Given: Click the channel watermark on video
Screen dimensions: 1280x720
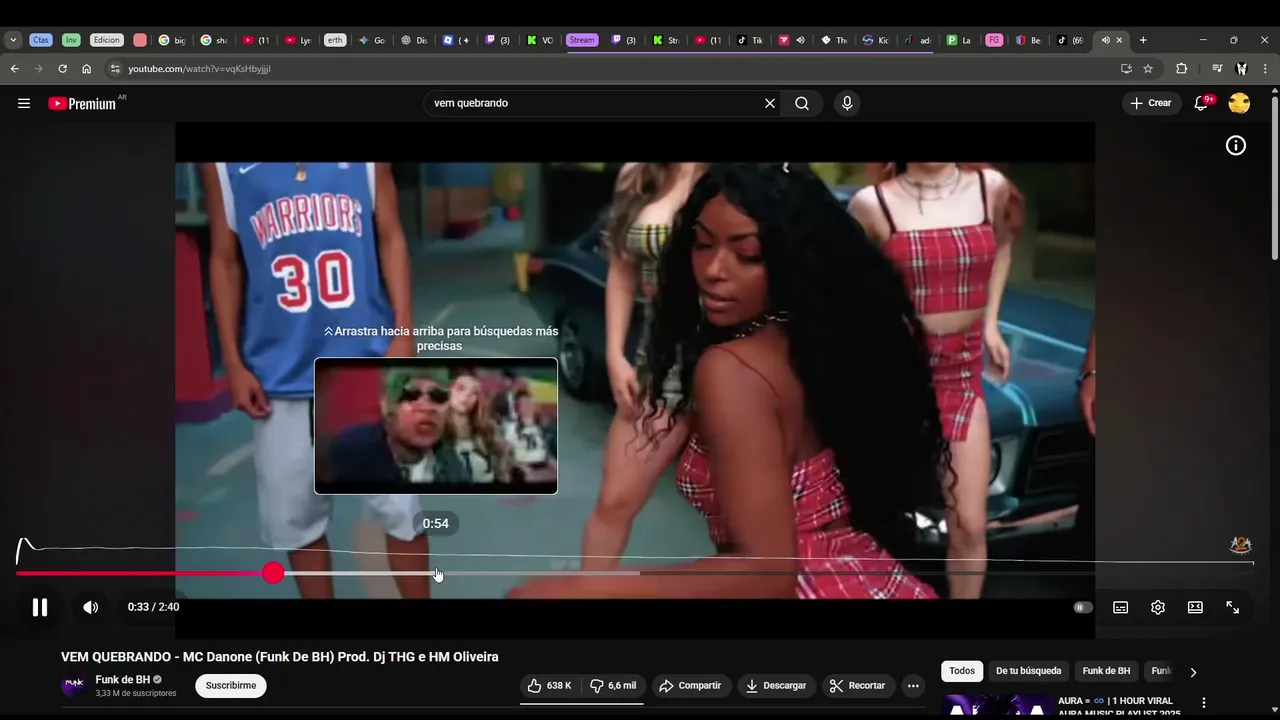Looking at the screenshot, I should [x=1240, y=545].
